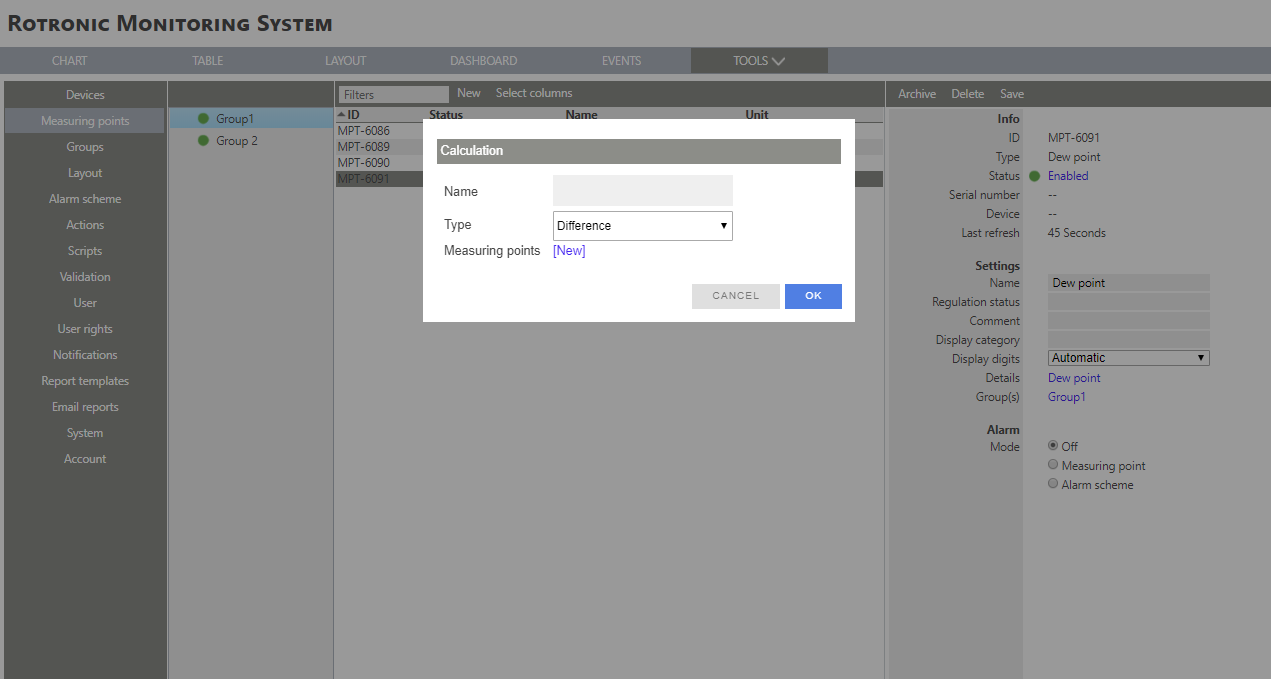Open Report templates in the sidebar
Screen dimensions: 1271x679
click(x=85, y=381)
